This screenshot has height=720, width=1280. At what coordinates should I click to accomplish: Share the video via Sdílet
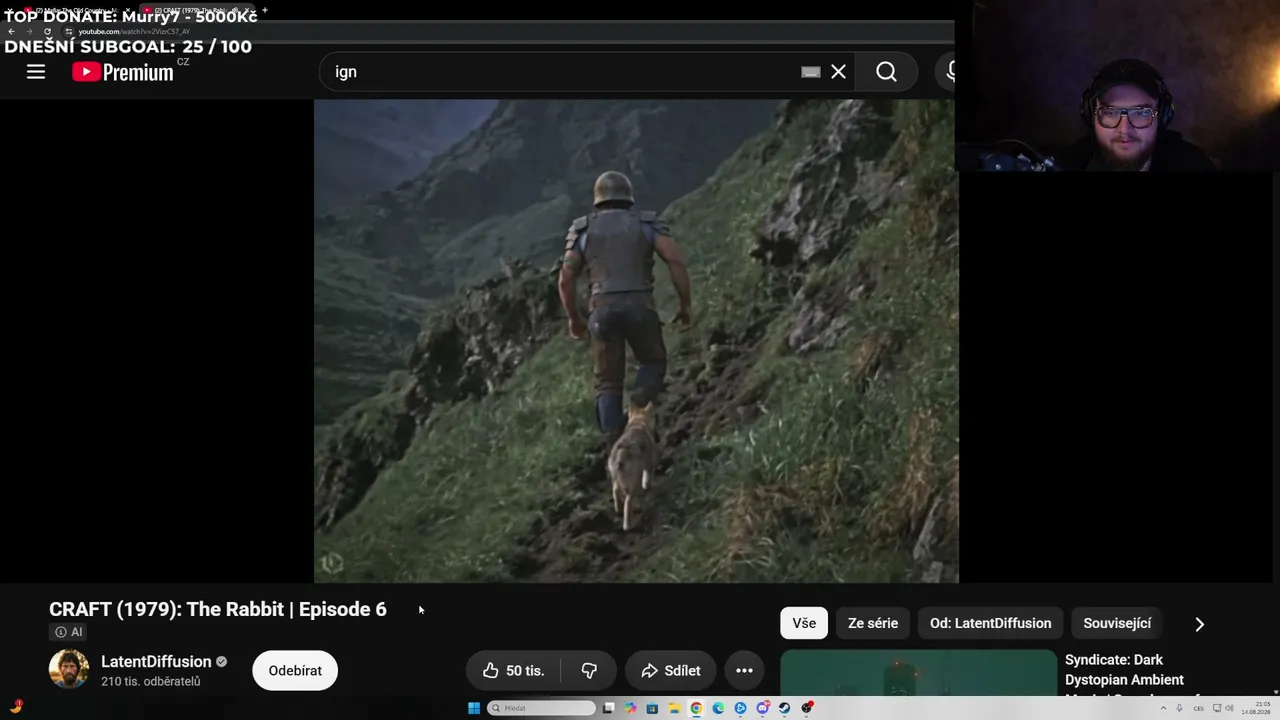click(671, 671)
